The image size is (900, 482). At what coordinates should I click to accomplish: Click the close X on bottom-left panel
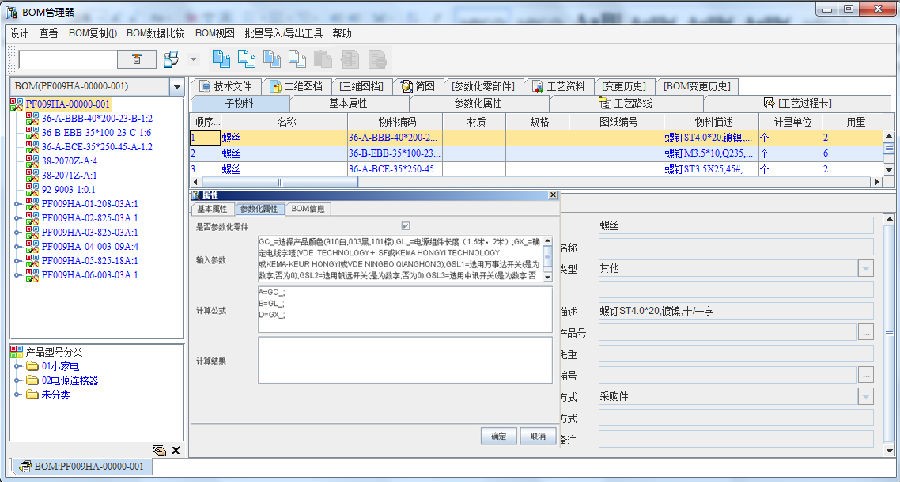175,451
